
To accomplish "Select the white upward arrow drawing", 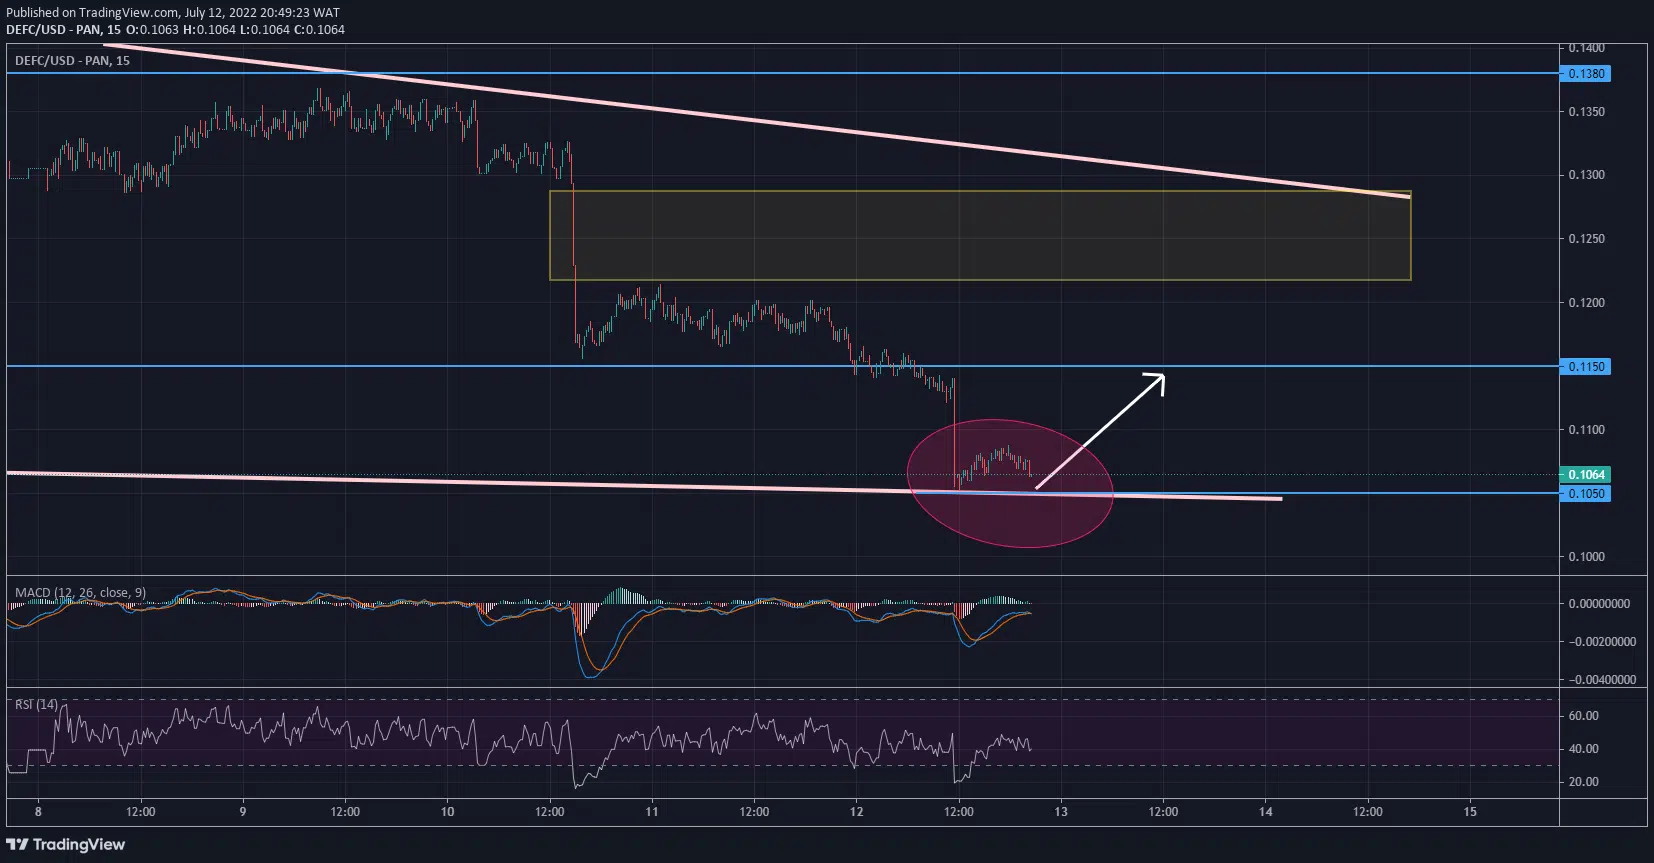I will point(1100,431).
